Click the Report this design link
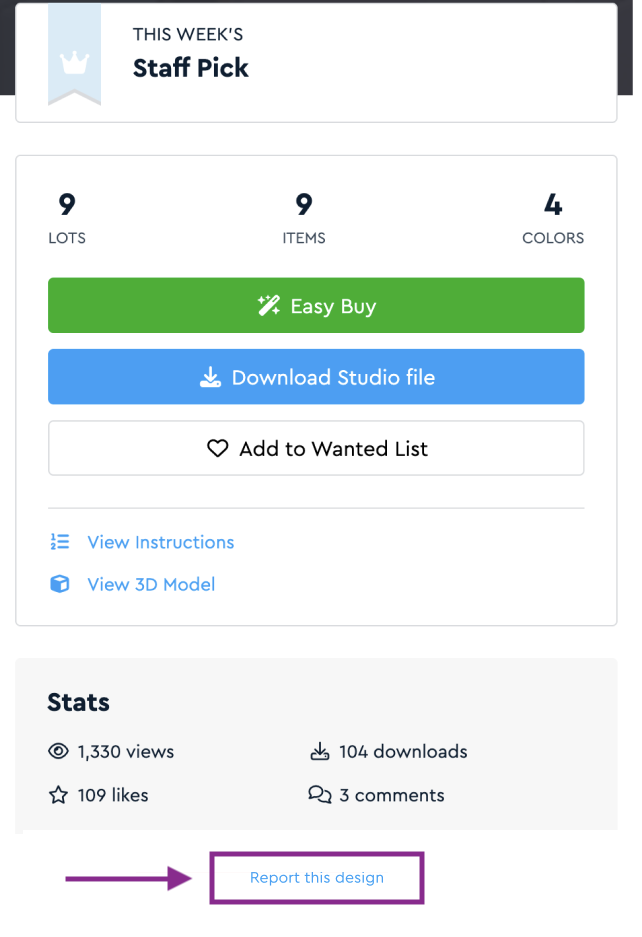642x937 pixels. (x=316, y=878)
